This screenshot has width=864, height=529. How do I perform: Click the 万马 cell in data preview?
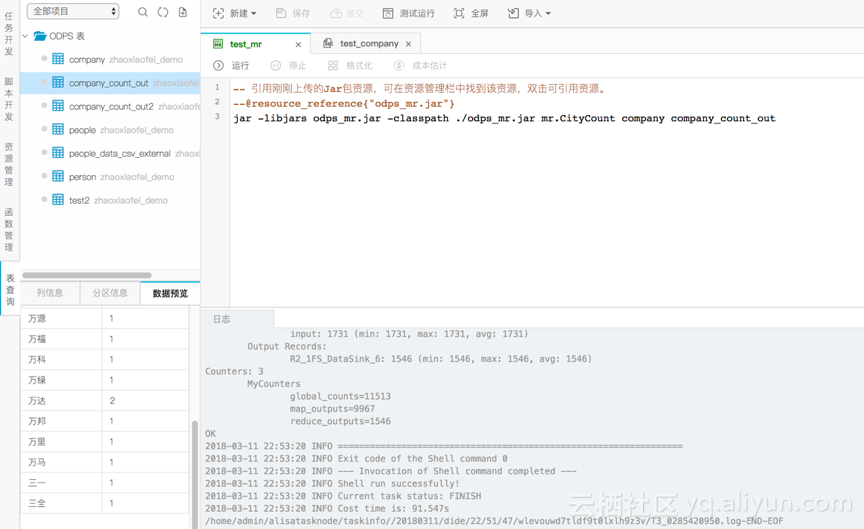click(61, 462)
